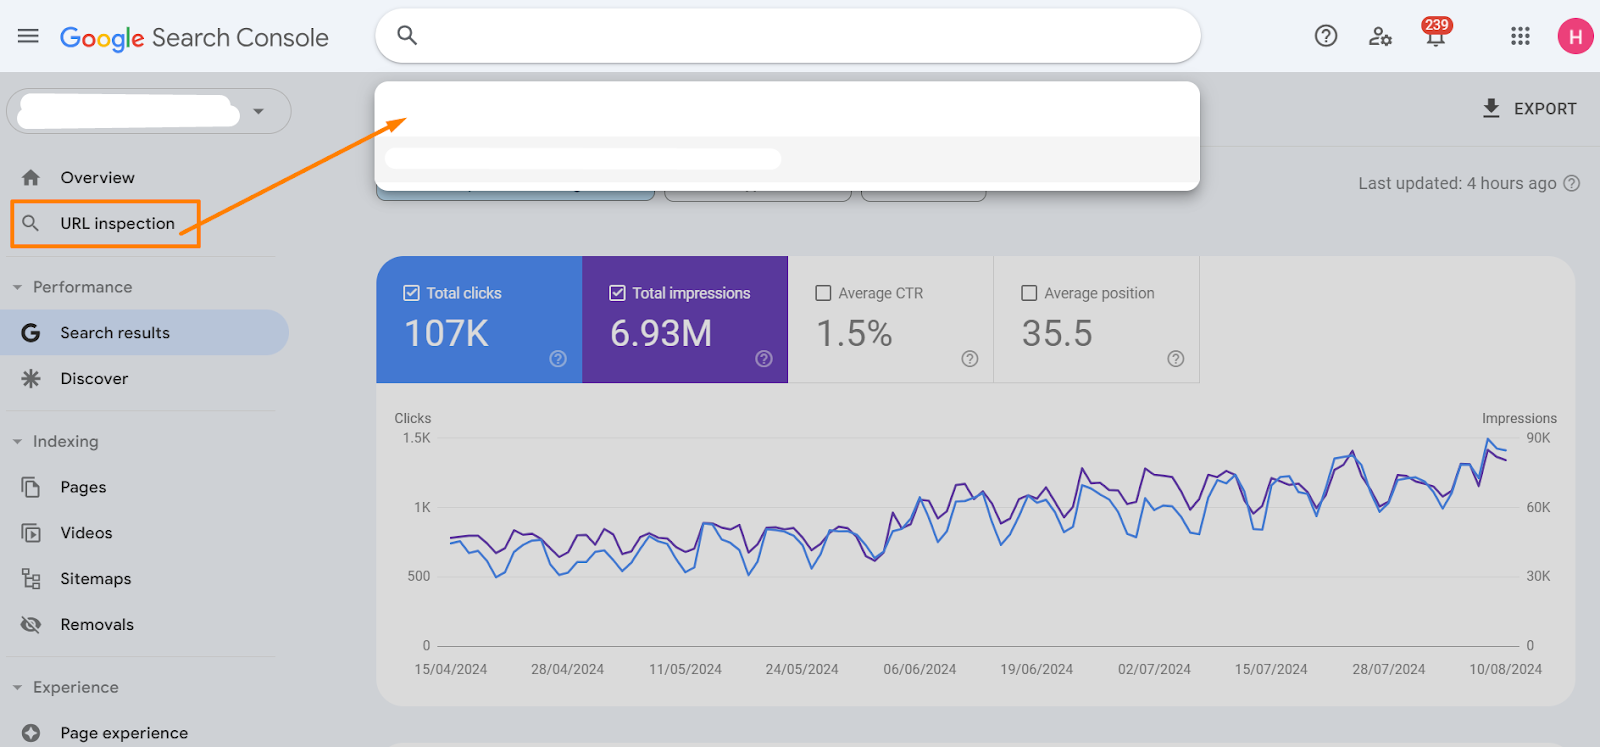Open the account avatar H
Image resolution: width=1600 pixels, height=747 pixels.
coord(1575,37)
